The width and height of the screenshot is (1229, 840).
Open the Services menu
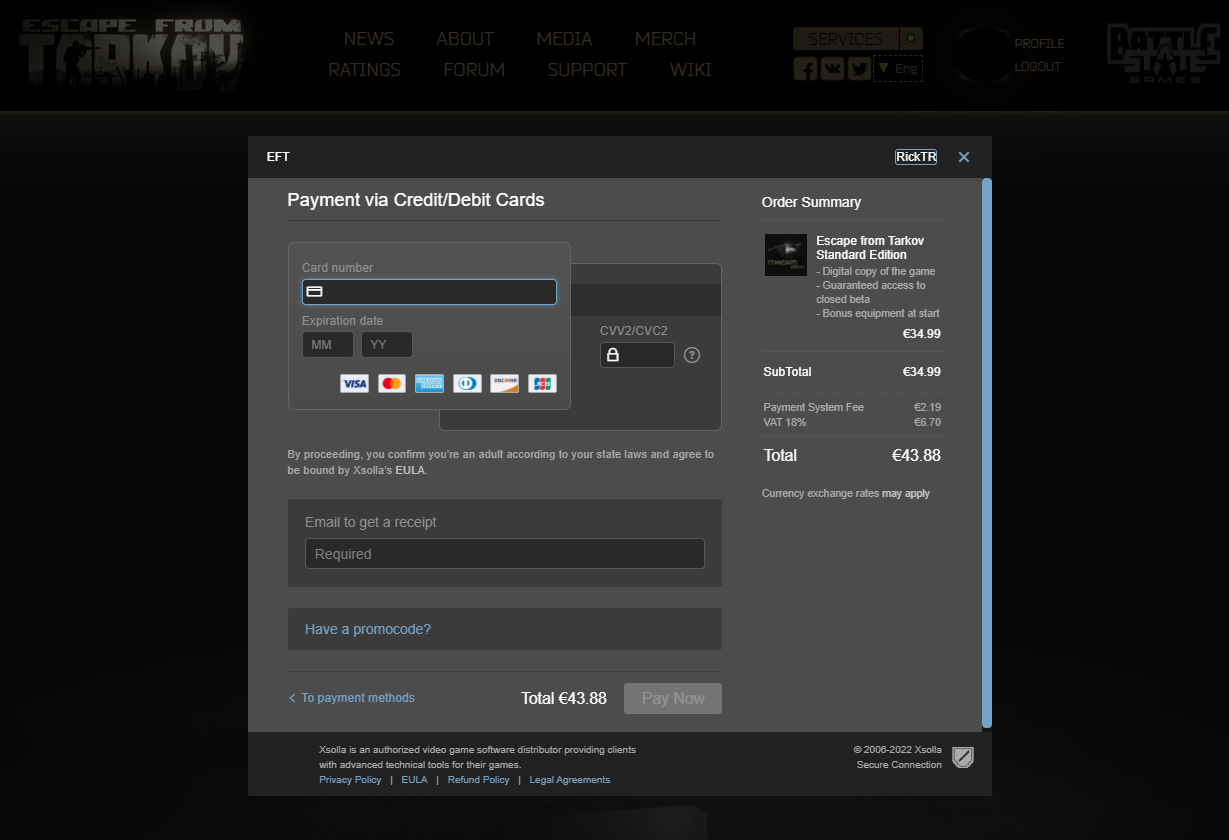click(x=846, y=39)
